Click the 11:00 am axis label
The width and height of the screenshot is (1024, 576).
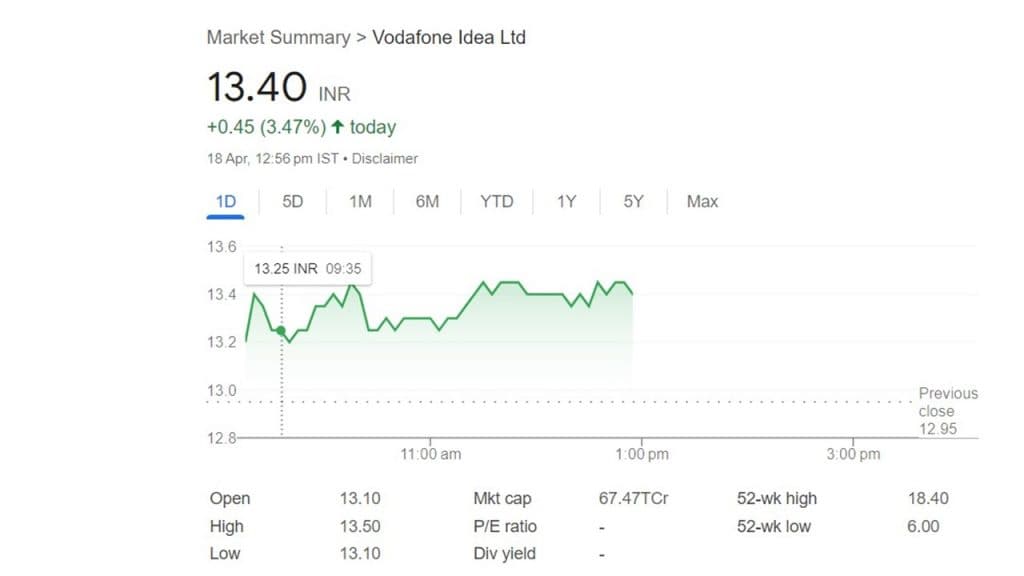[x=431, y=454]
